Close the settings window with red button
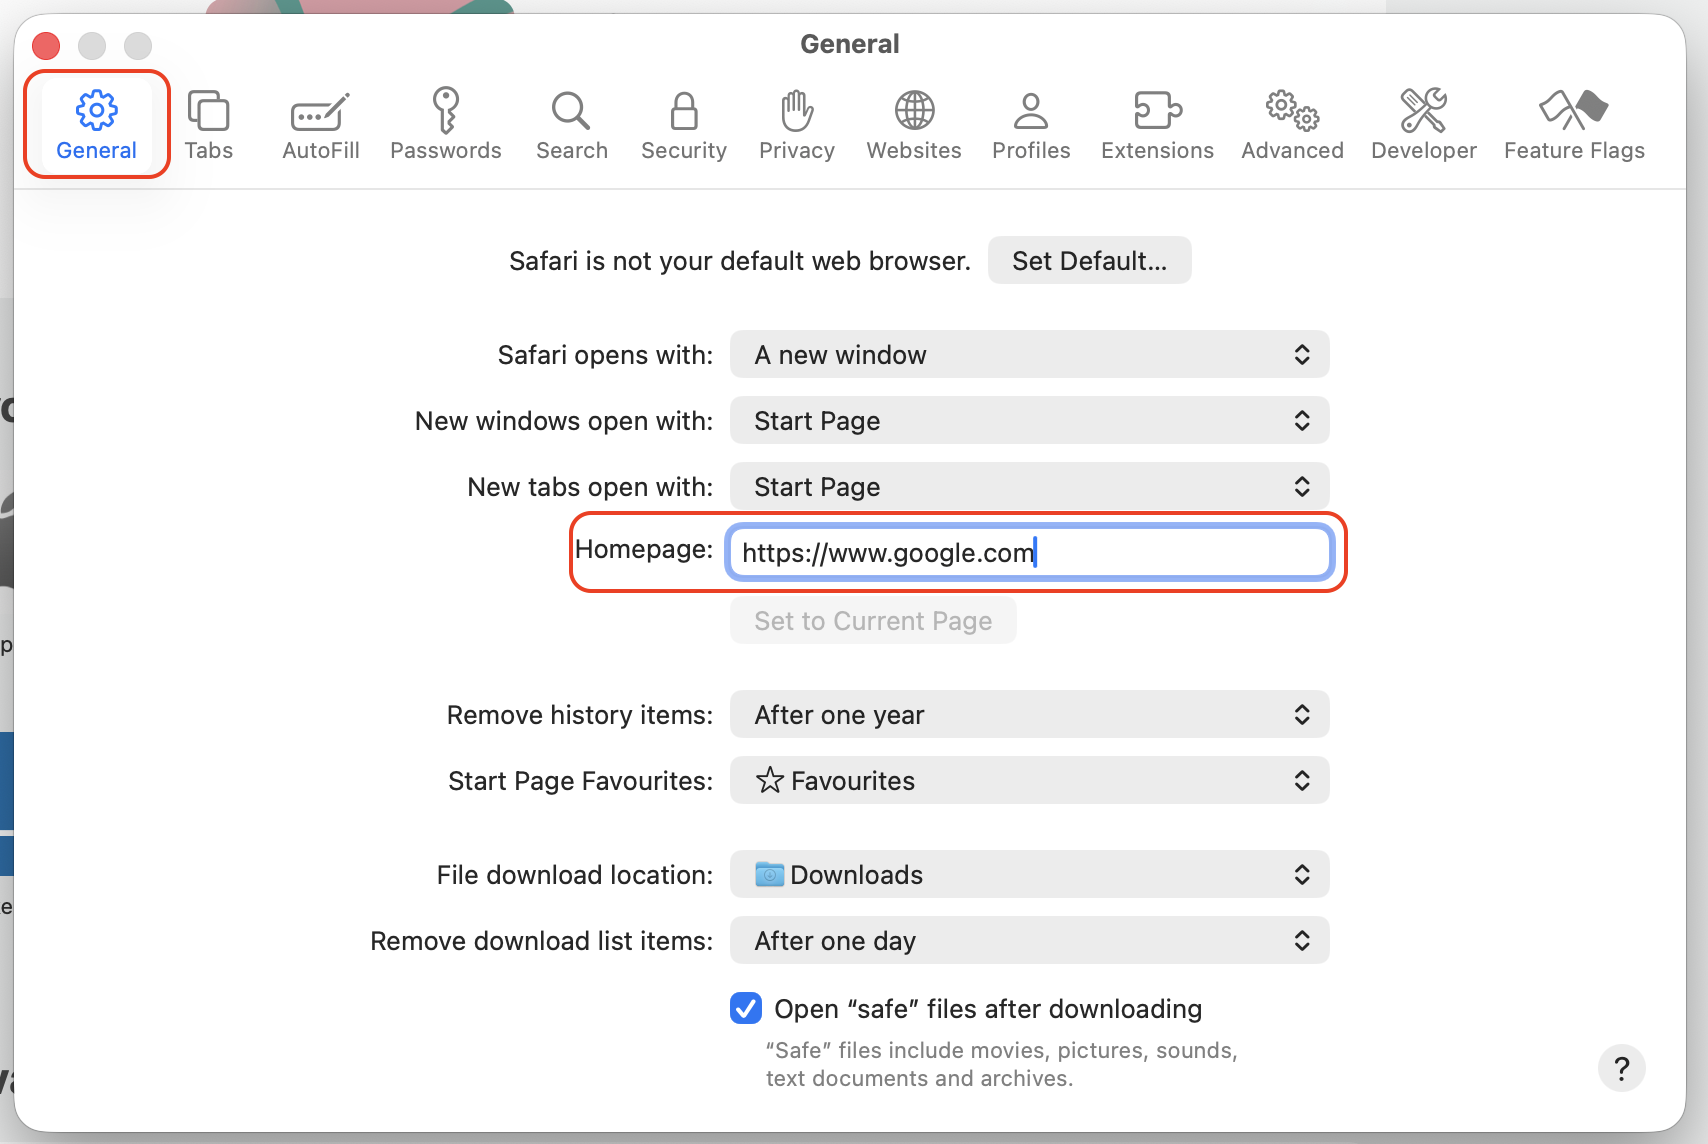The image size is (1708, 1144). pos(46,45)
